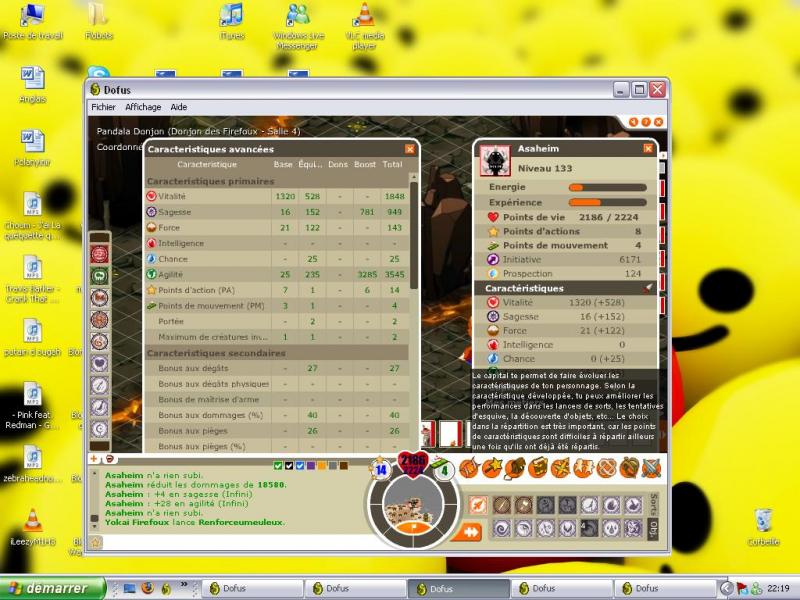Click the feather icon in Caractéristiques header
Screen dimensions: 800x600
coord(647,288)
